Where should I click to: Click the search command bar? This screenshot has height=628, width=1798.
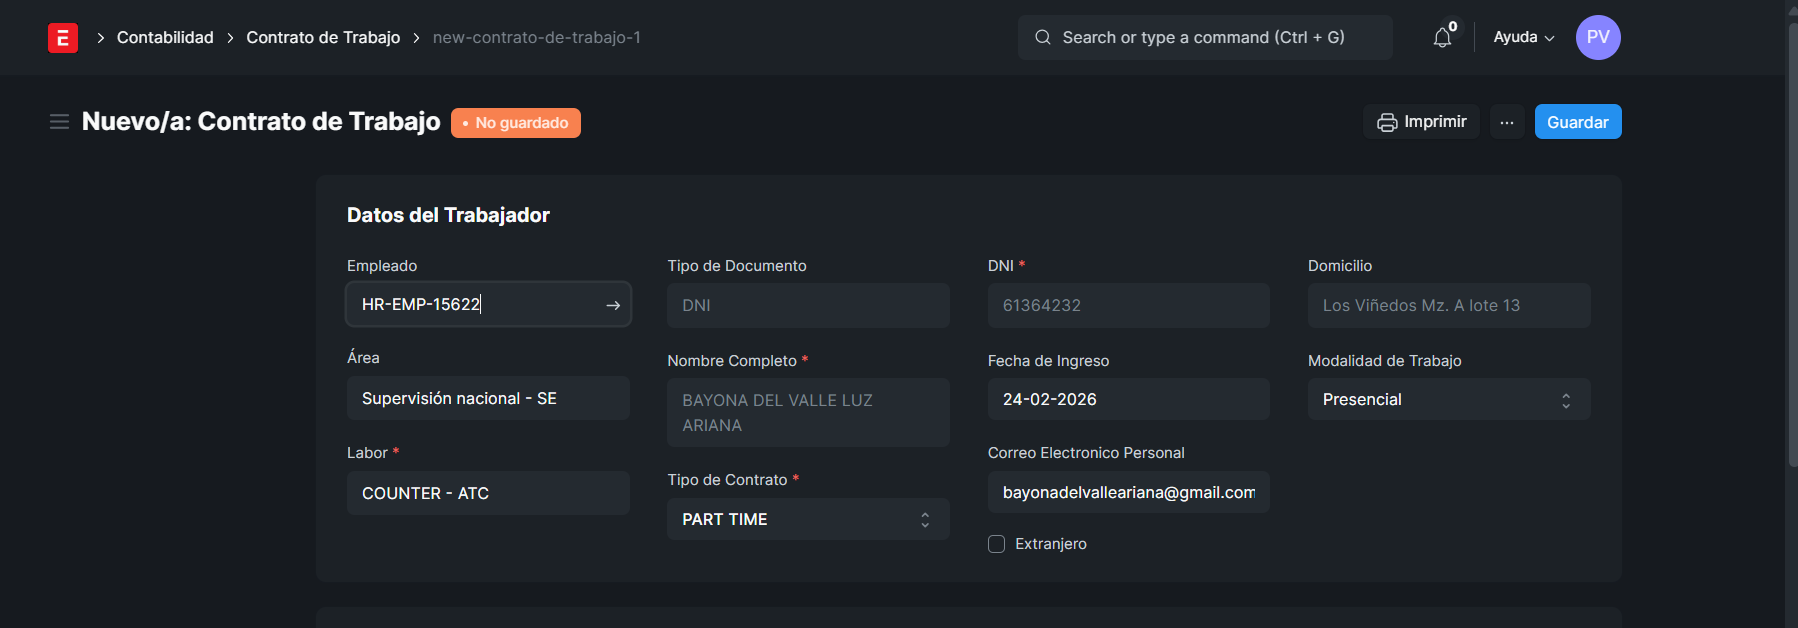pos(1204,38)
